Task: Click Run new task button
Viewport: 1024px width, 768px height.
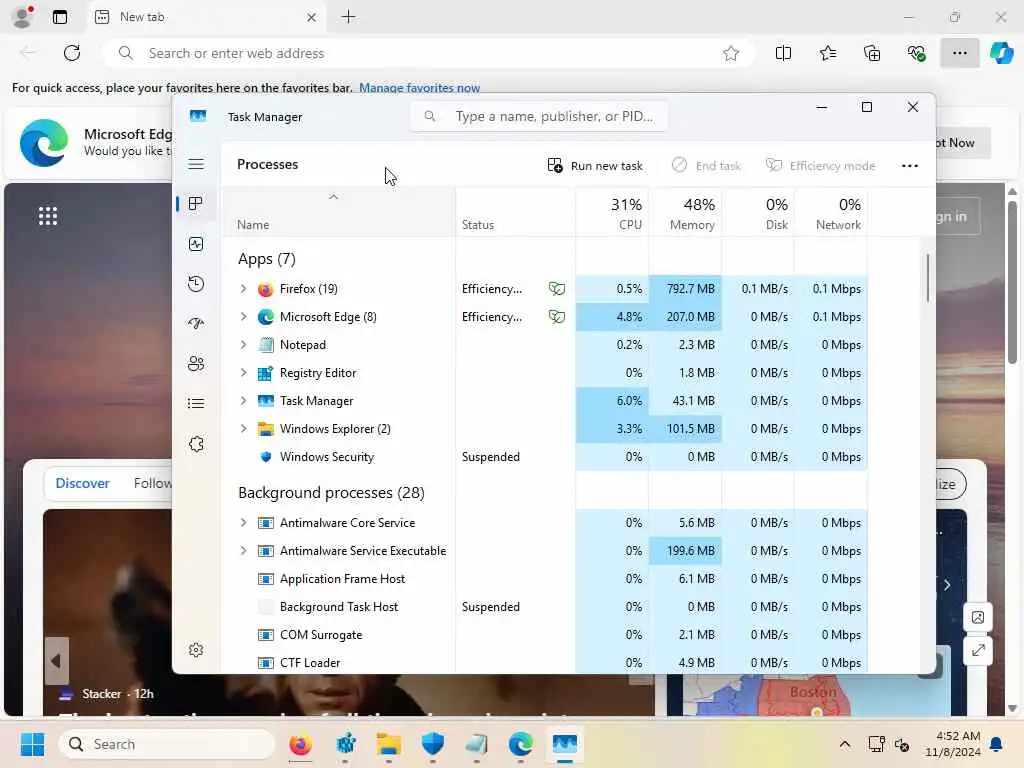Action: tap(595, 166)
